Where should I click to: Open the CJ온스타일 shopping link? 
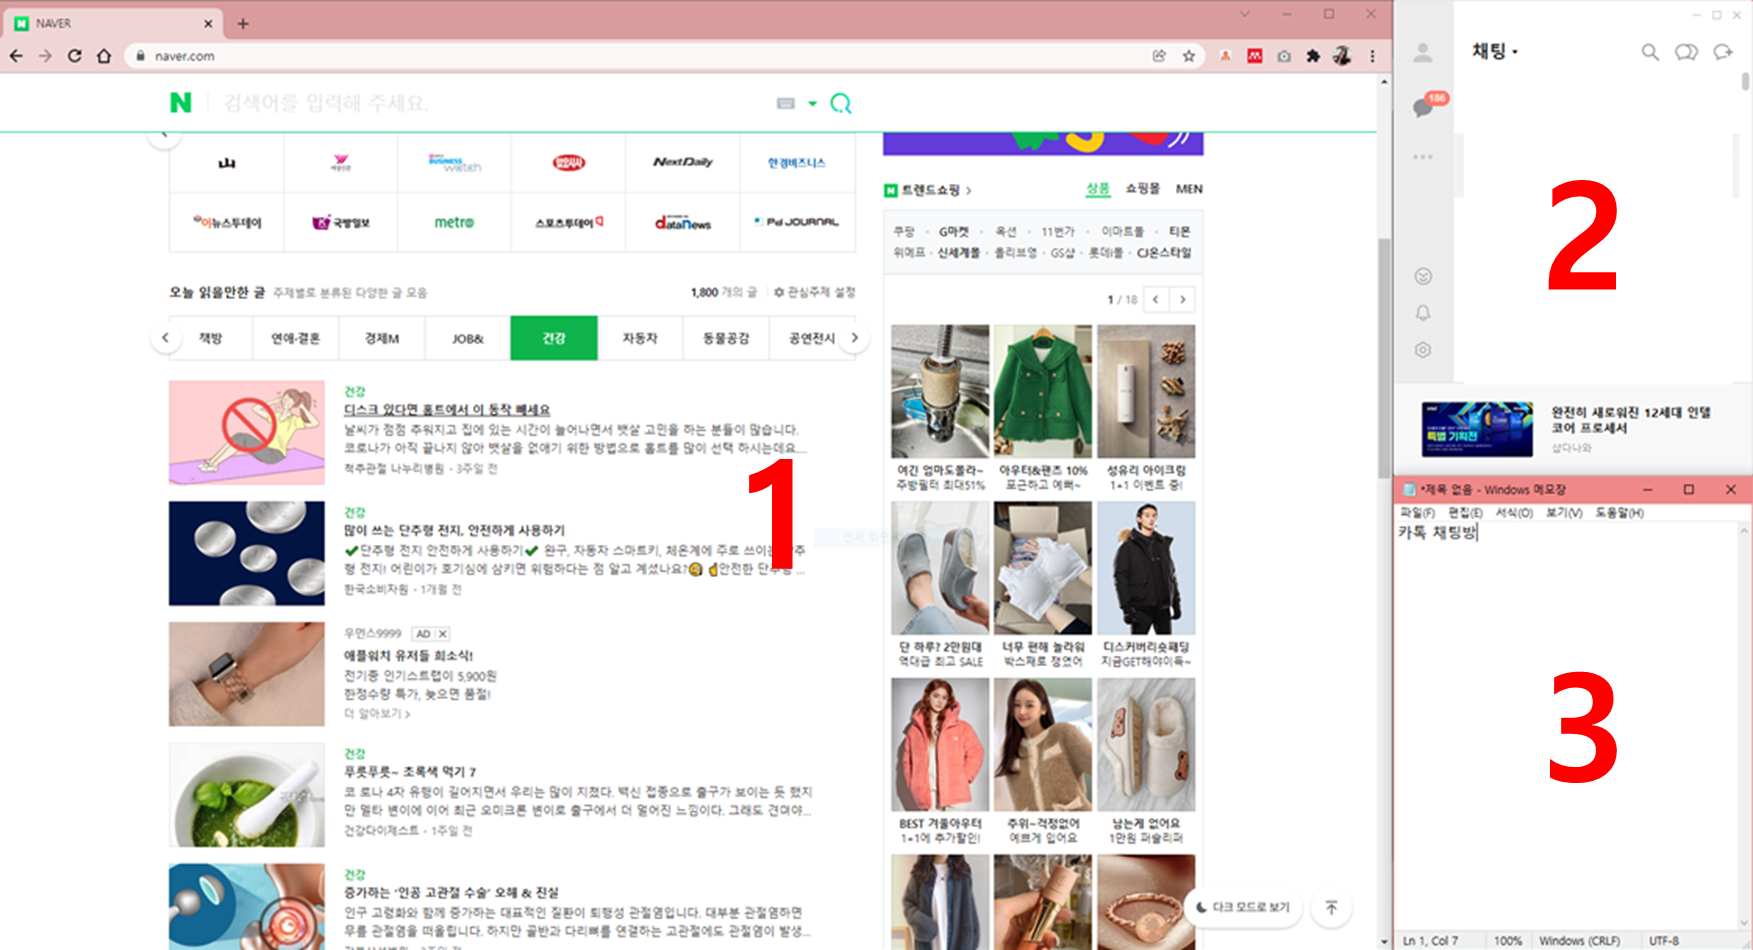tap(1164, 253)
